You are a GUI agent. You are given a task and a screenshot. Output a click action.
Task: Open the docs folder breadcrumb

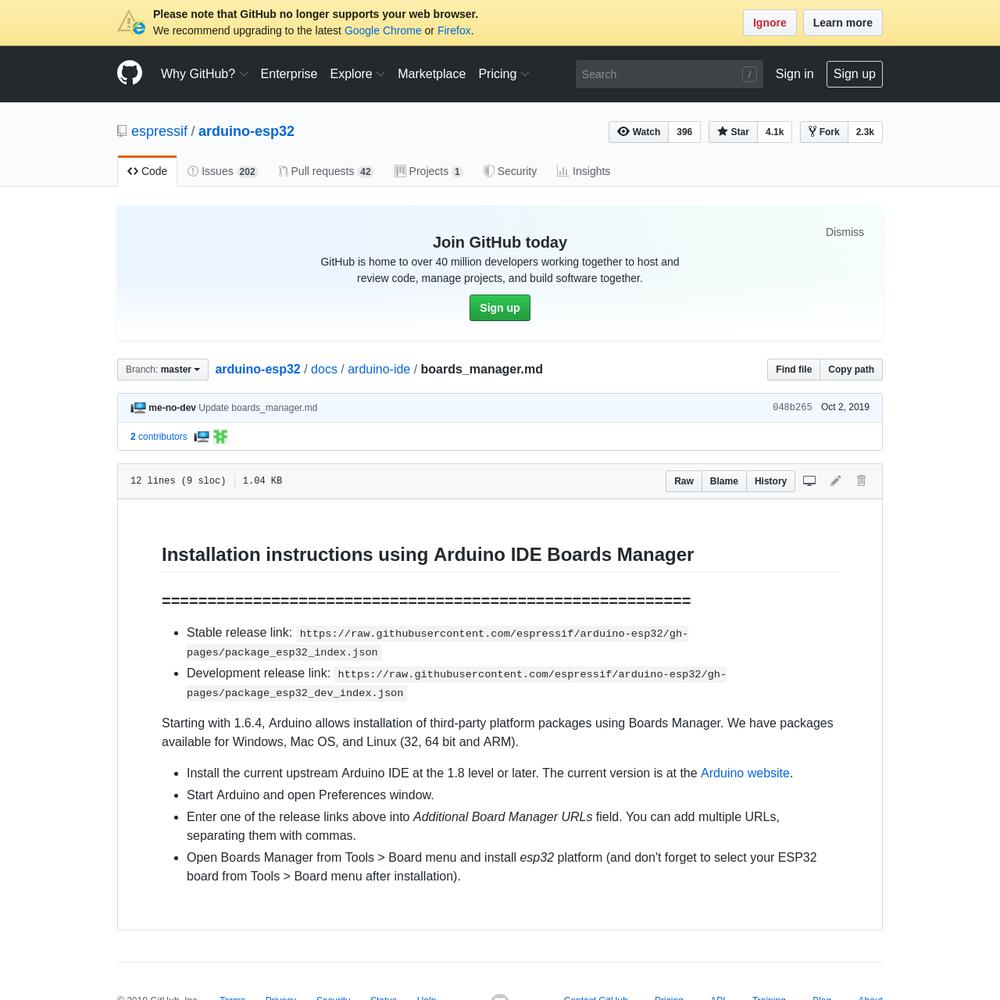(x=324, y=369)
